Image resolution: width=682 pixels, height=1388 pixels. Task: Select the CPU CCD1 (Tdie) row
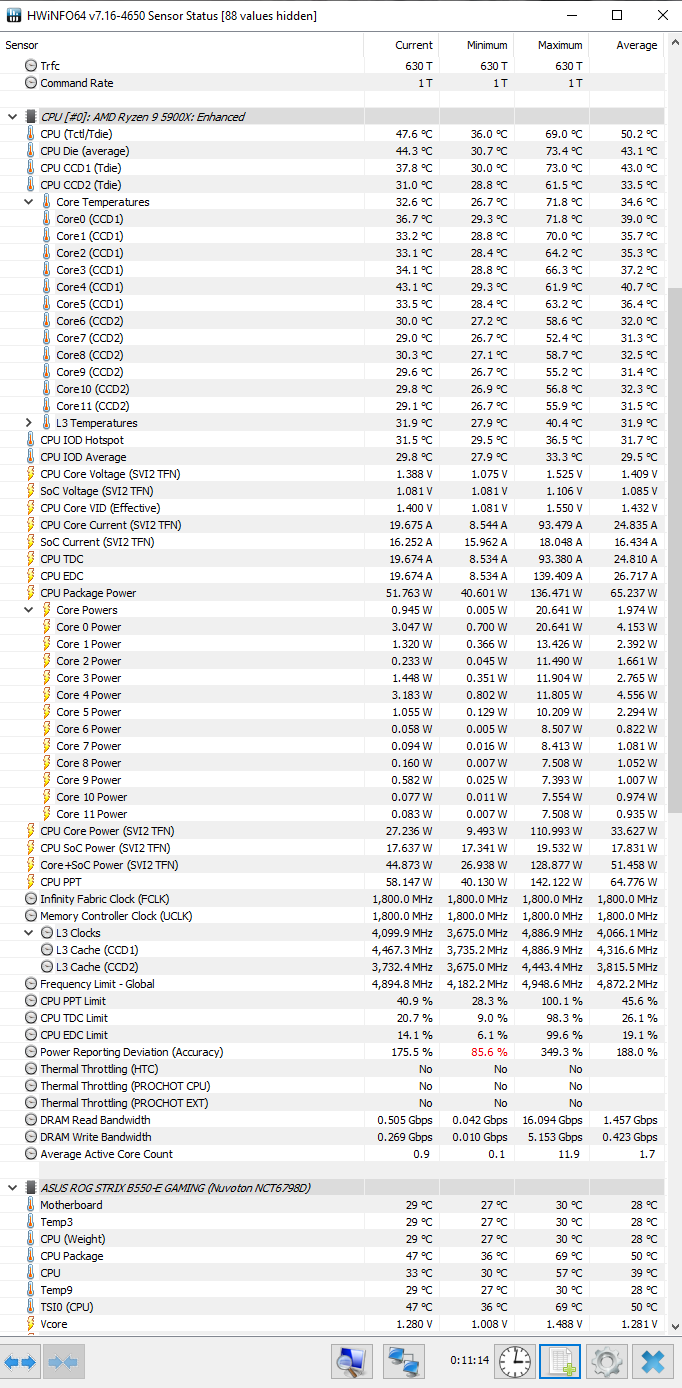[x=332, y=168]
